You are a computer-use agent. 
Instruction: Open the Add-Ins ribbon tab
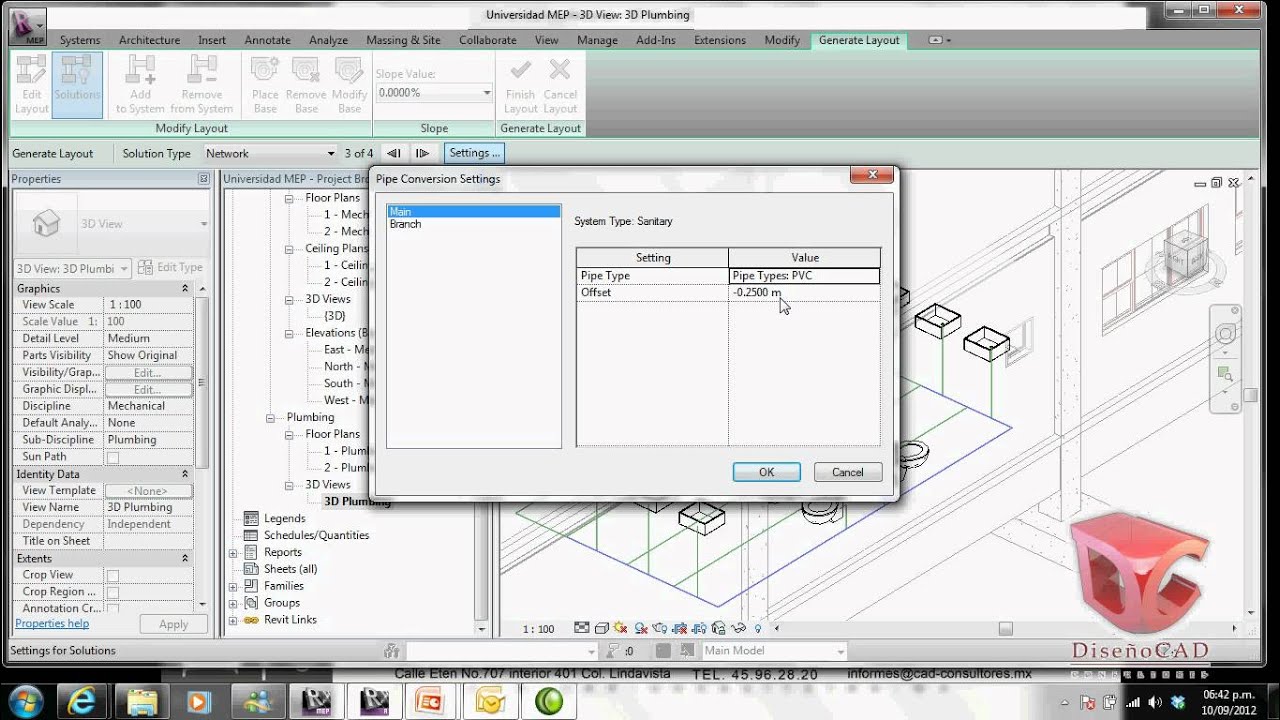tap(656, 40)
